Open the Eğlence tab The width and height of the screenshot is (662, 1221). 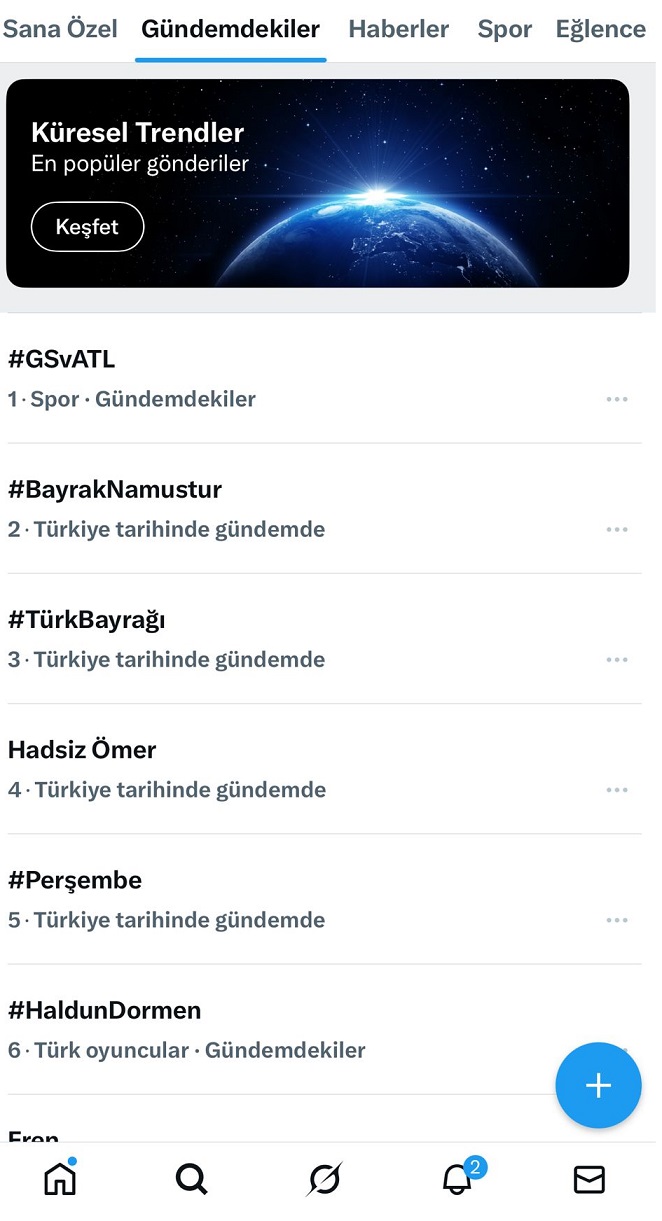600,29
